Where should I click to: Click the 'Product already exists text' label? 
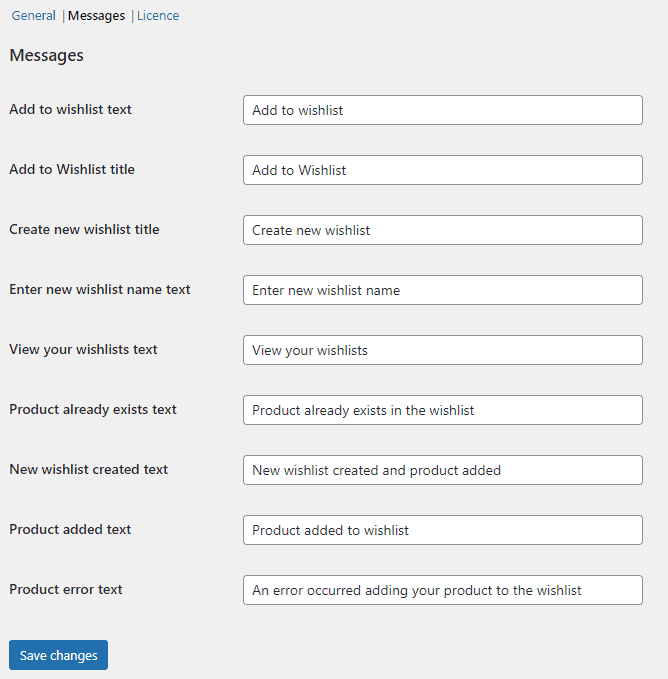93,409
